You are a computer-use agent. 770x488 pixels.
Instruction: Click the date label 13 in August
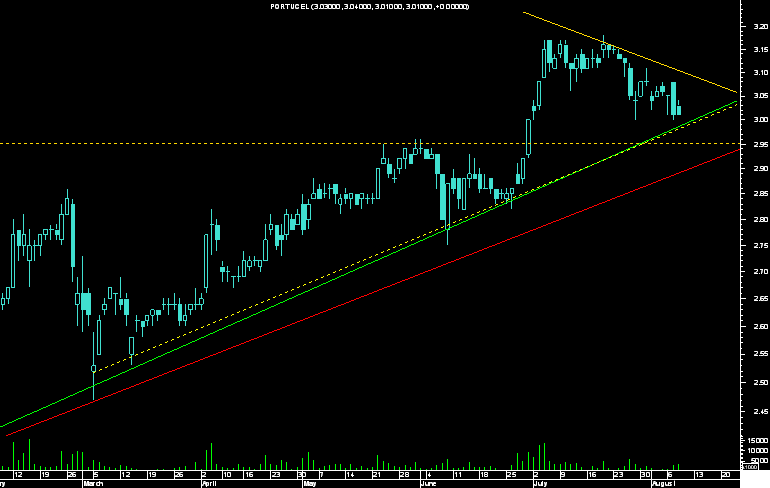point(699,475)
